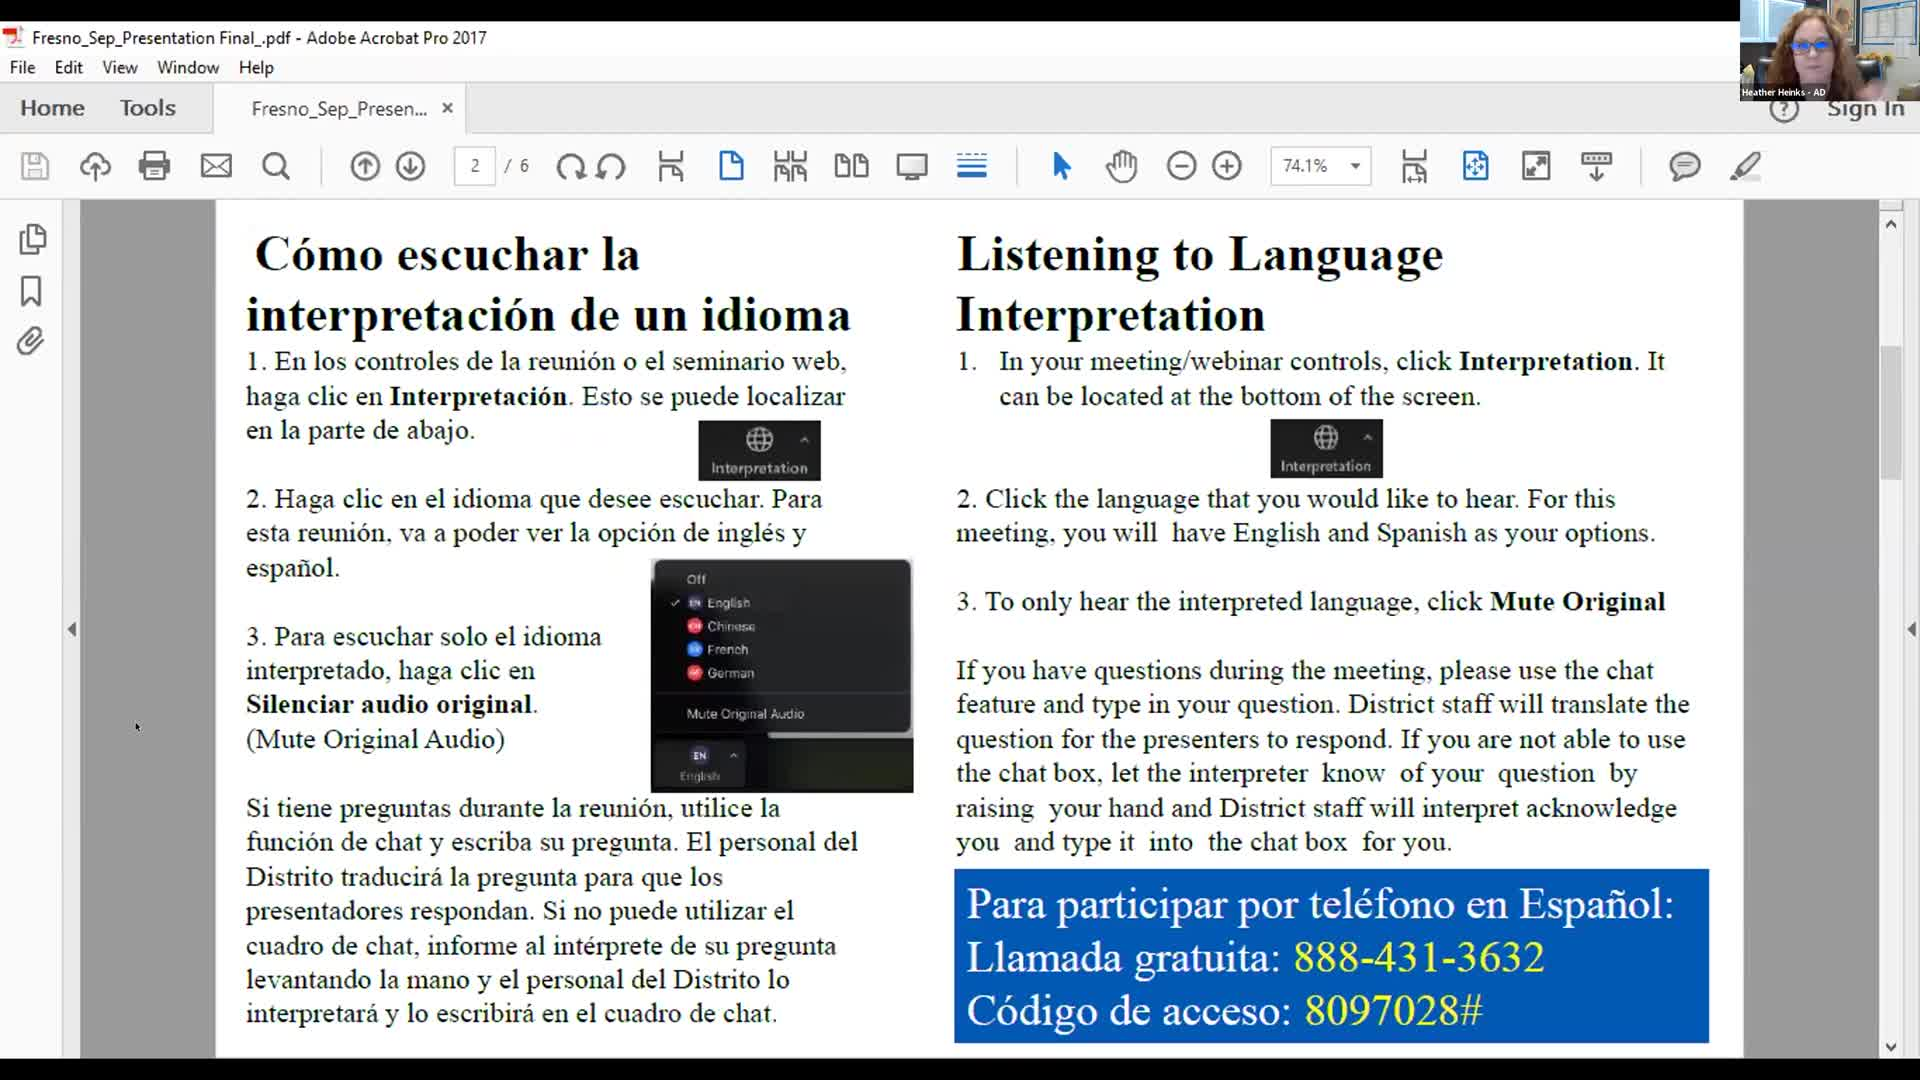Select two-page view icon
This screenshot has height=1080, width=1920.
[851, 166]
